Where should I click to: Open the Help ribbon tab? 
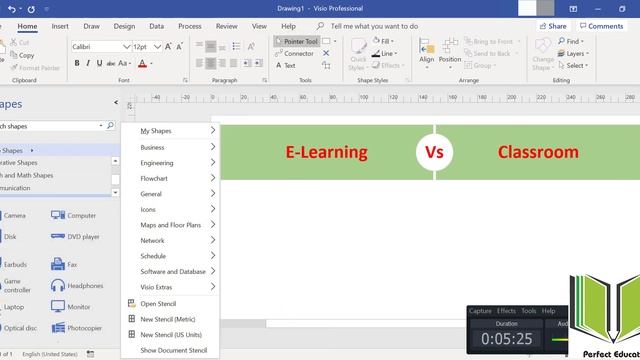coord(288,26)
